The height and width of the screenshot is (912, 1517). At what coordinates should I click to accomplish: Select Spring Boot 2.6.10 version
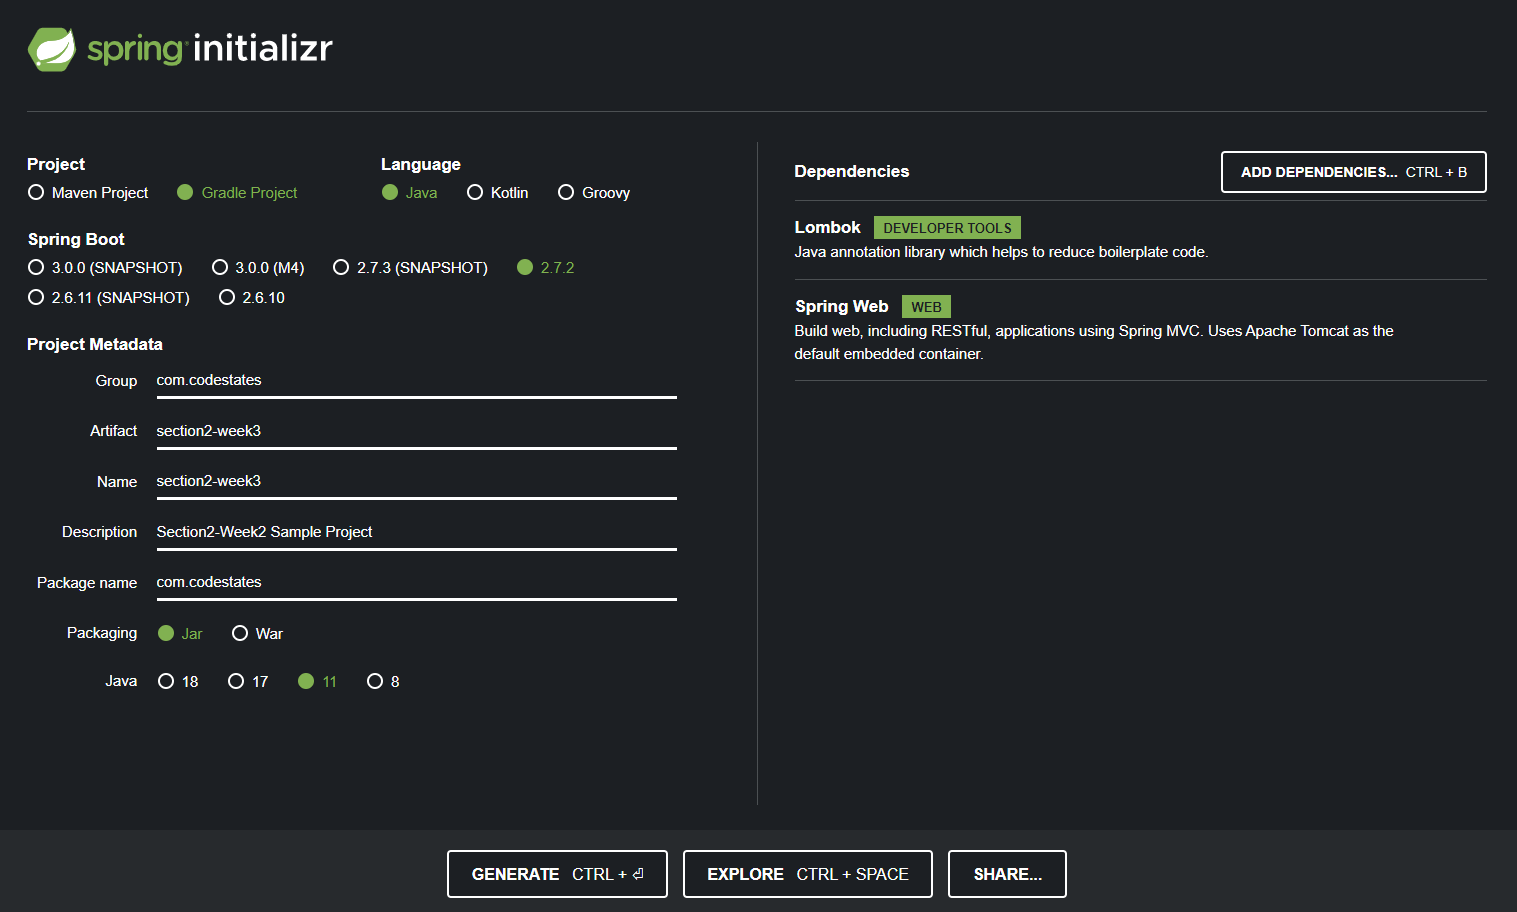click(252, 297)
